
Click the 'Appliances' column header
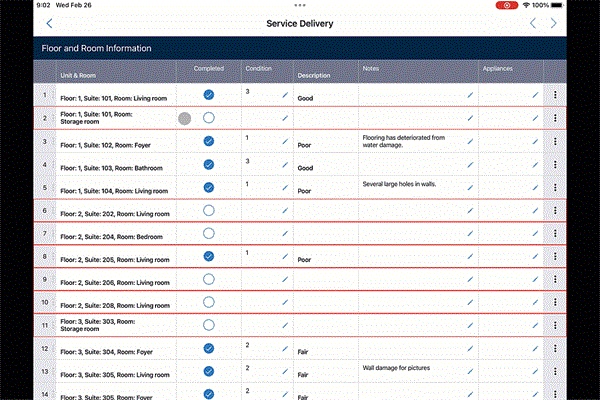(x=497, y=69)
